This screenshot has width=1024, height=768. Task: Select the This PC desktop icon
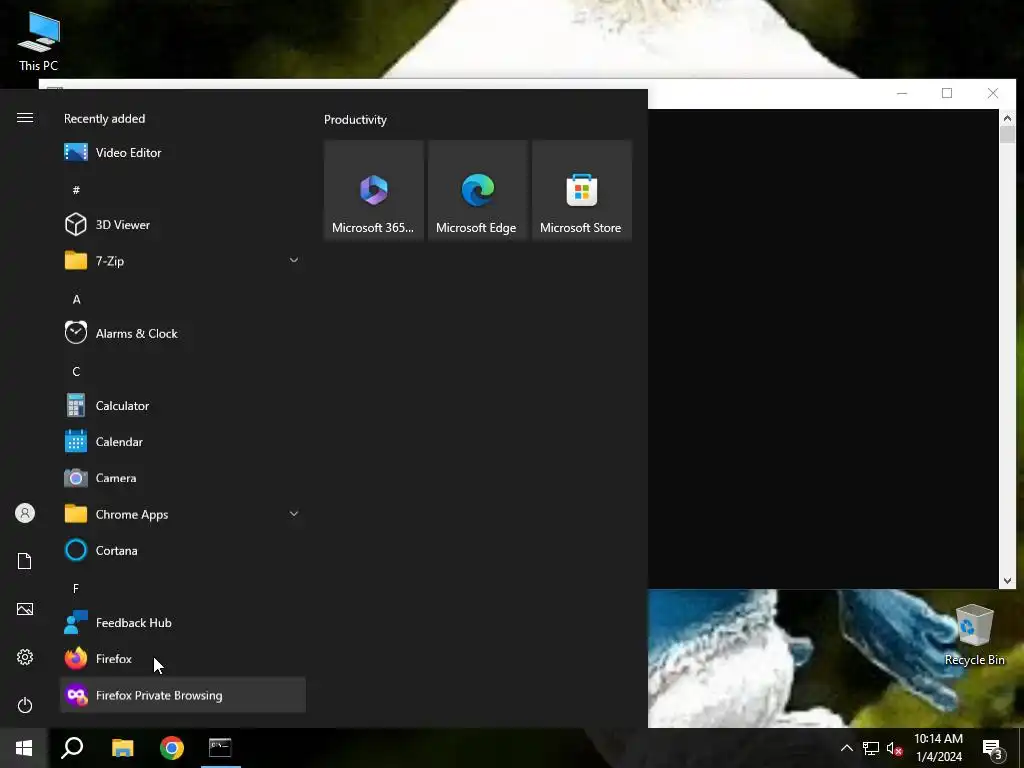[x=39, y=42]
